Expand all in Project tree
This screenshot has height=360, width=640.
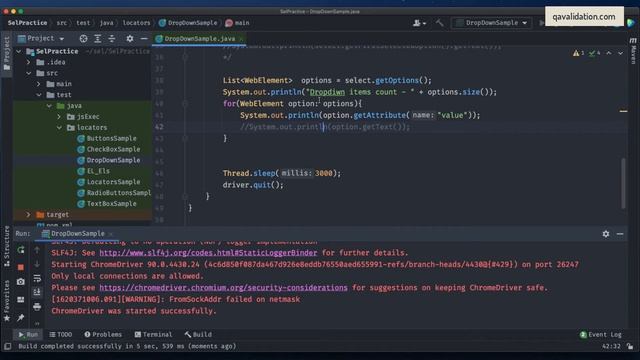[98, 38]
